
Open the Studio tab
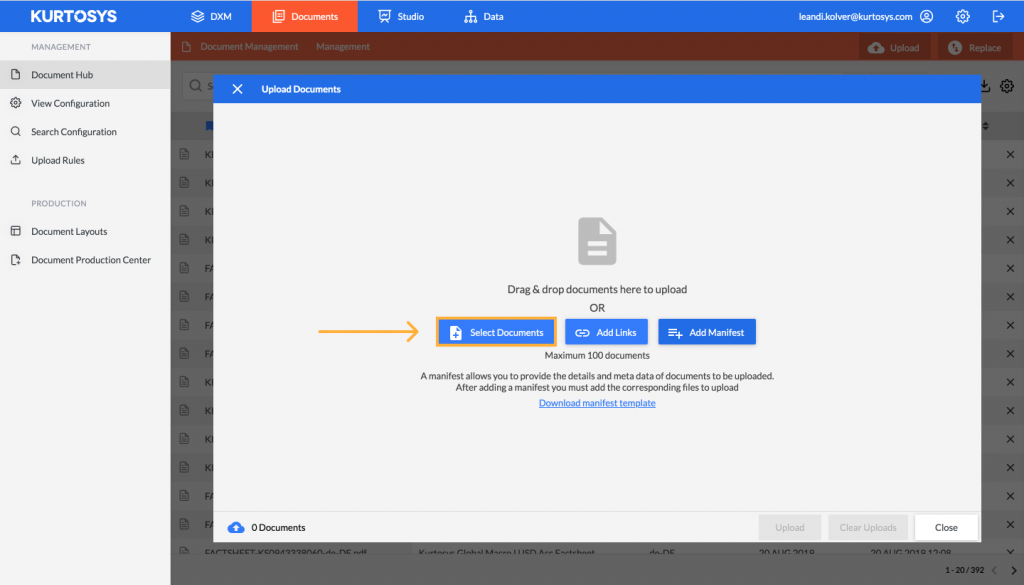pyautogui.click(x=401, y=16)
